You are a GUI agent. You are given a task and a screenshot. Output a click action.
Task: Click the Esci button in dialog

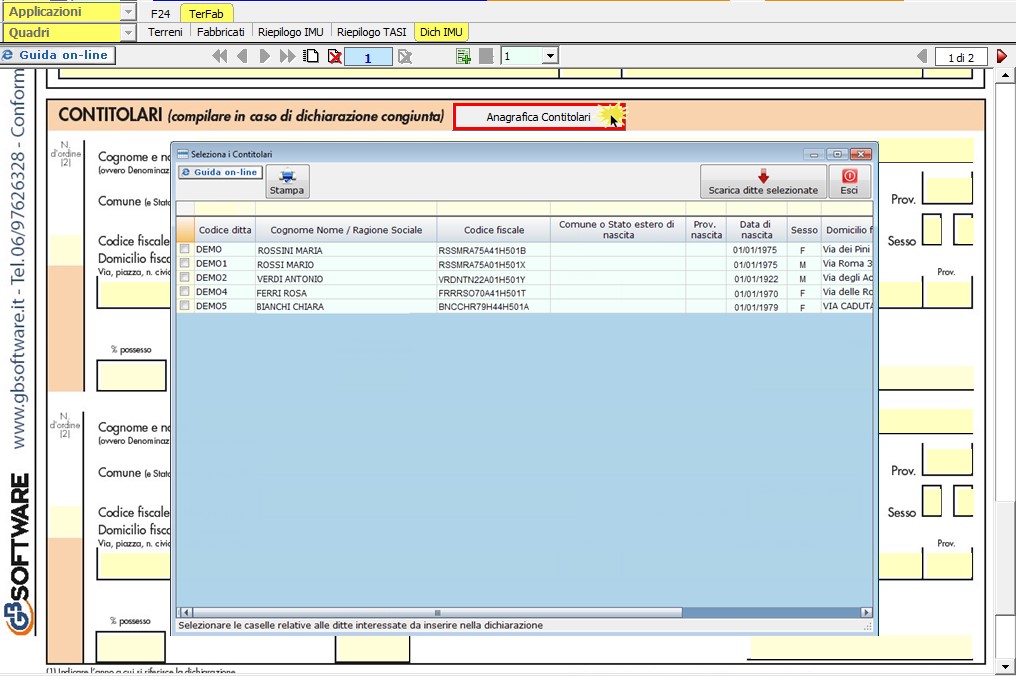(x=849, y=181)
